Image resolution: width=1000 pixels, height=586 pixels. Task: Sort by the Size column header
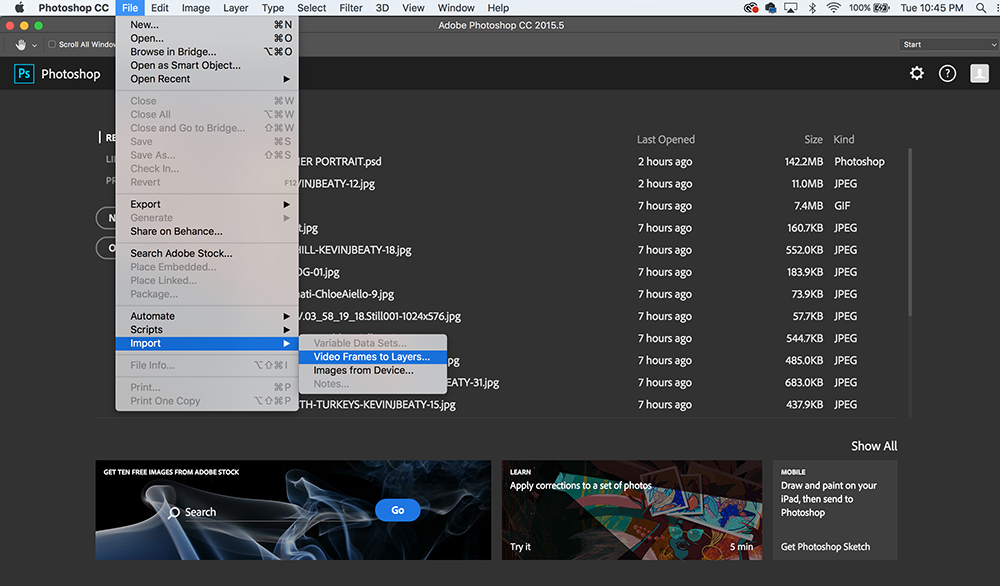click(813, 139)
